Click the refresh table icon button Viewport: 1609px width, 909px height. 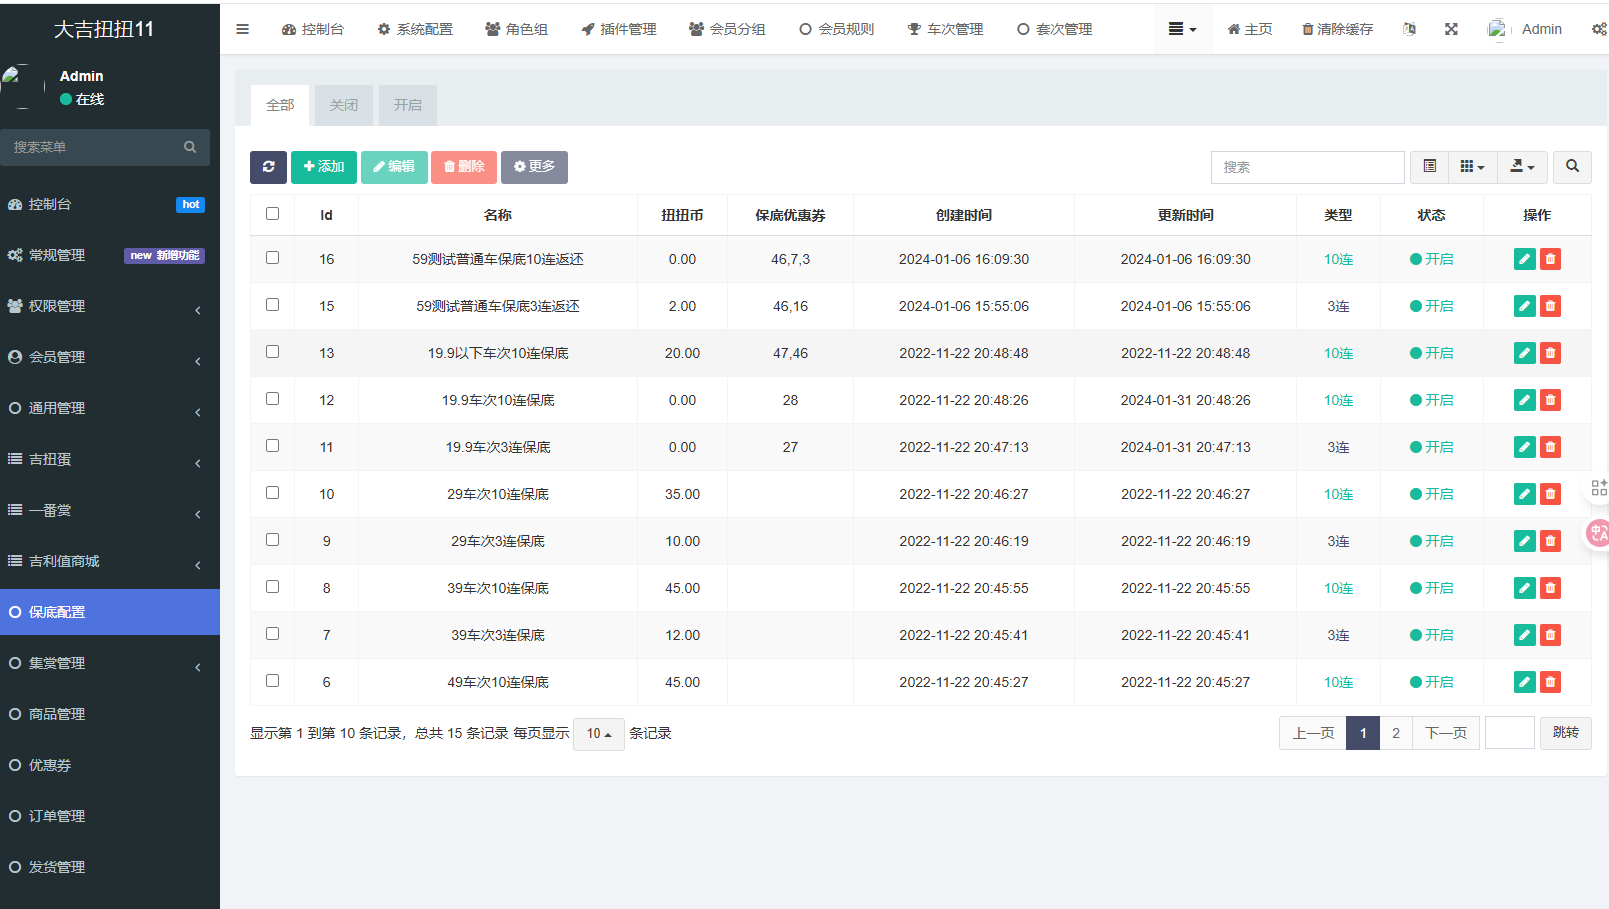[268, 167]
